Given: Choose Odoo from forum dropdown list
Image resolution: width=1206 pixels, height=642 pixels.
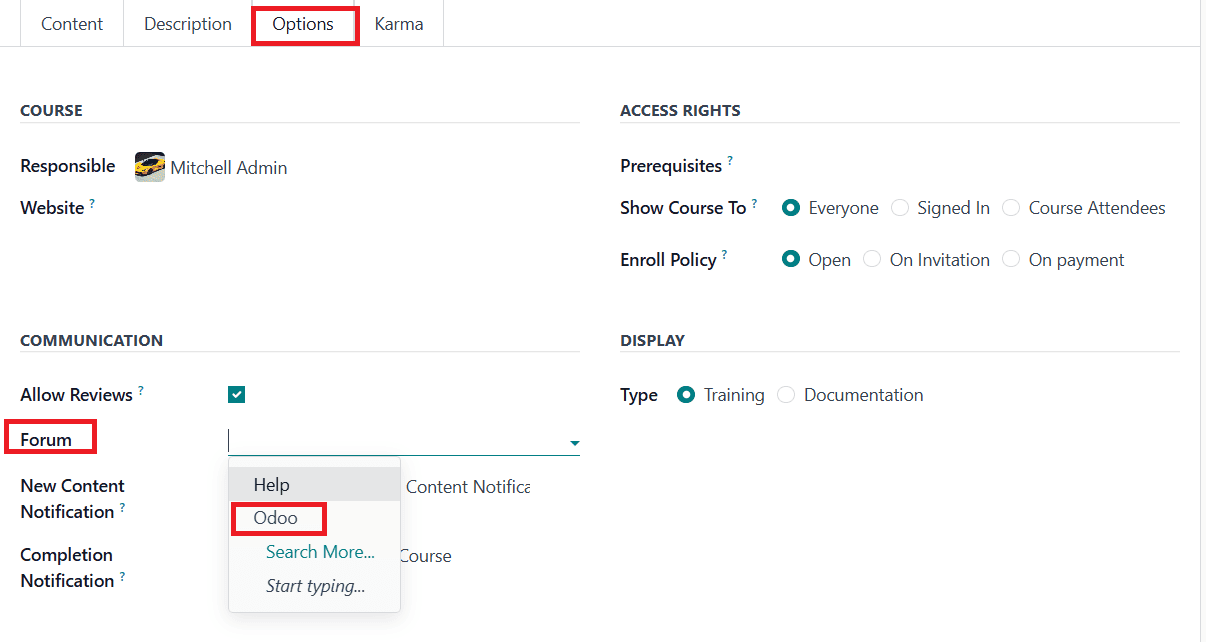Looking at the screenshot, I should point(276,518).
